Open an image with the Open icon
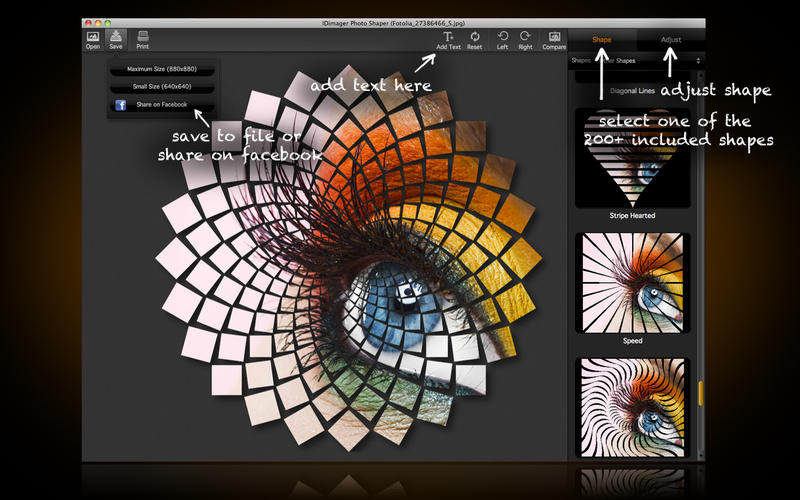Image resolution: width=800 pixels, height=500 pixels. click(x=92, y=38)
